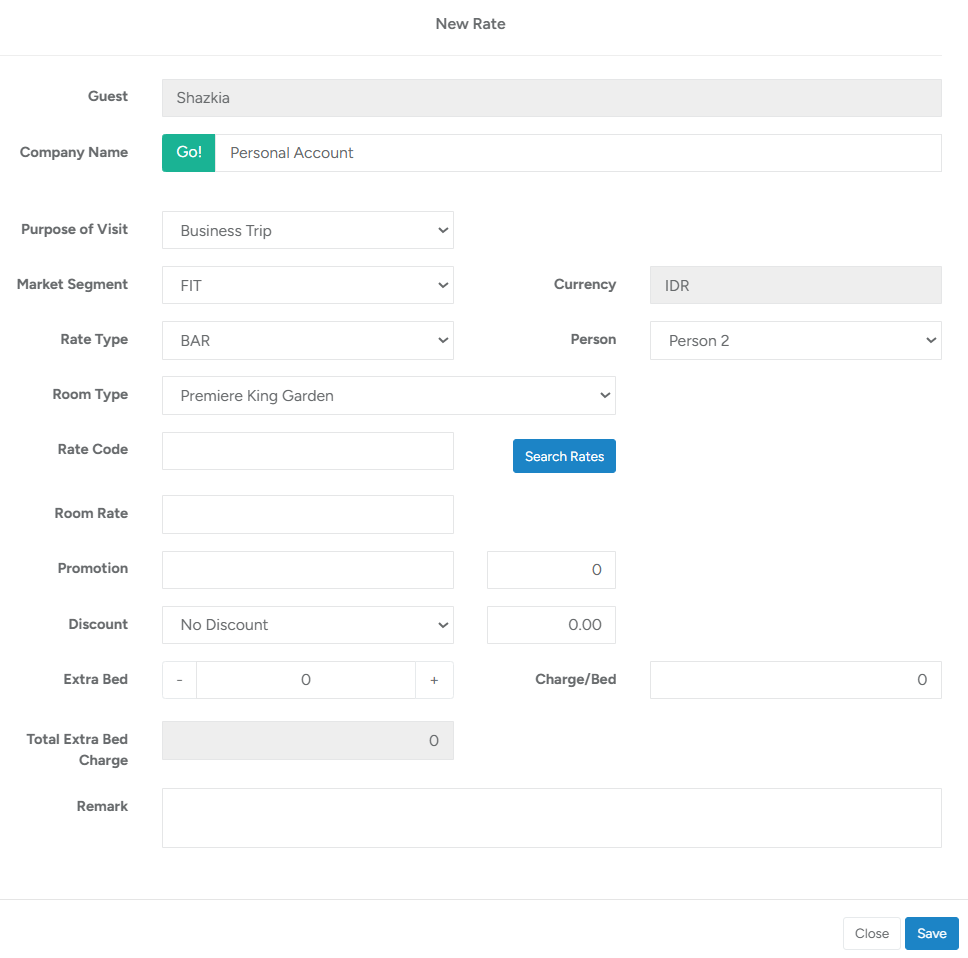This screenshot has height=958, width=968.
Task: Decrease extra bed count with minus
Action: (x=179, y=680)
